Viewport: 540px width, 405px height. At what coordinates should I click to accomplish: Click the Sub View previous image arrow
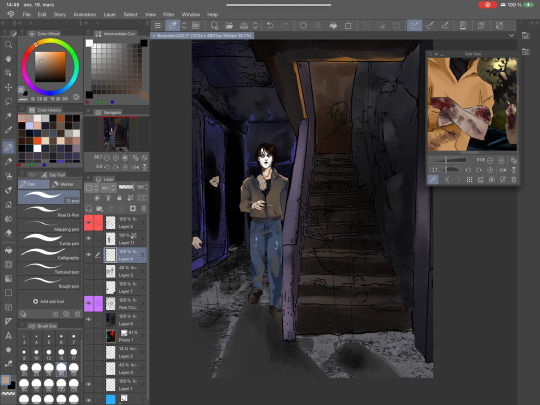point(447,179)
